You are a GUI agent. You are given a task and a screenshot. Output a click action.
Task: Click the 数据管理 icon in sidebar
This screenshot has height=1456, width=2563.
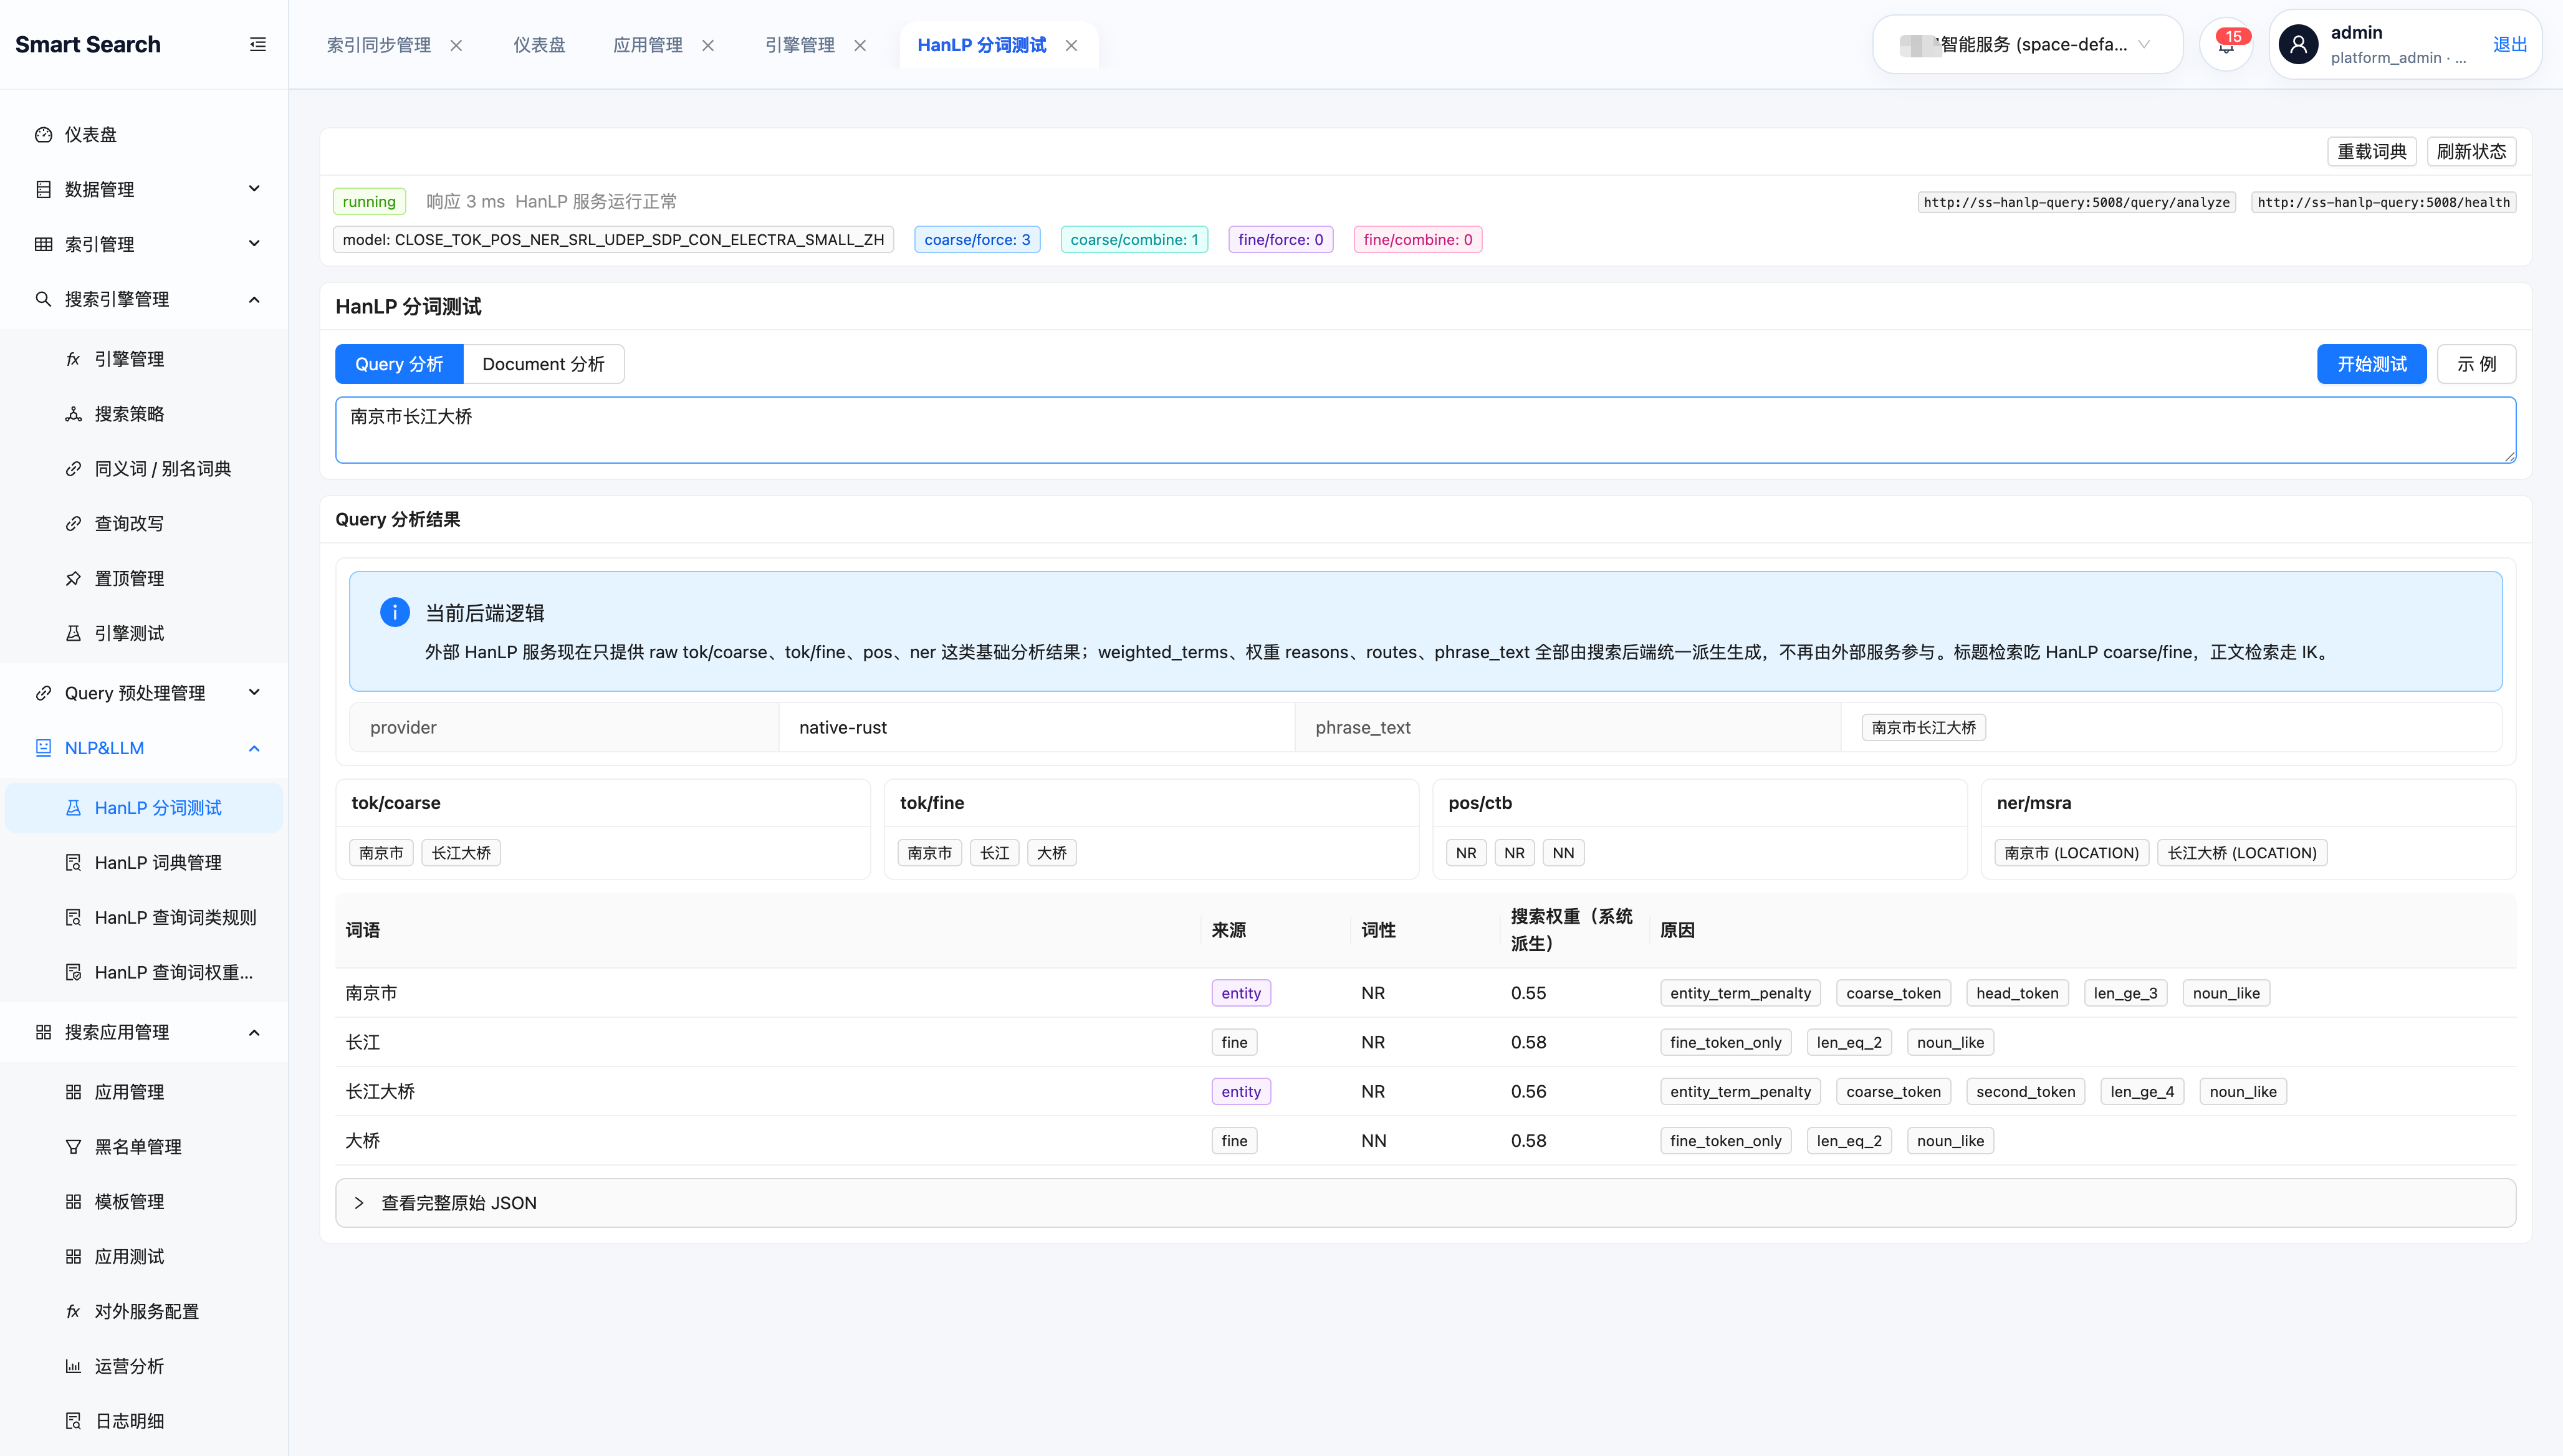click(x=43, y=189)
